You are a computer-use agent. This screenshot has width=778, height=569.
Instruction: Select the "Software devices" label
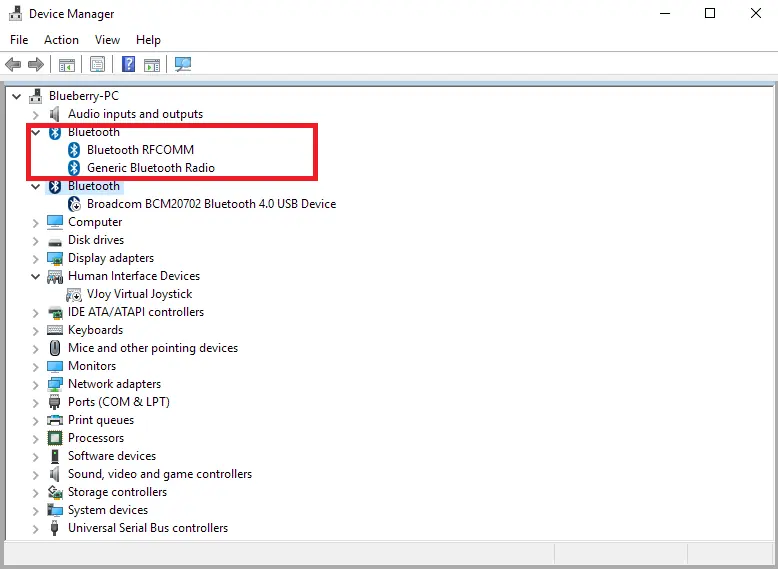112,456
